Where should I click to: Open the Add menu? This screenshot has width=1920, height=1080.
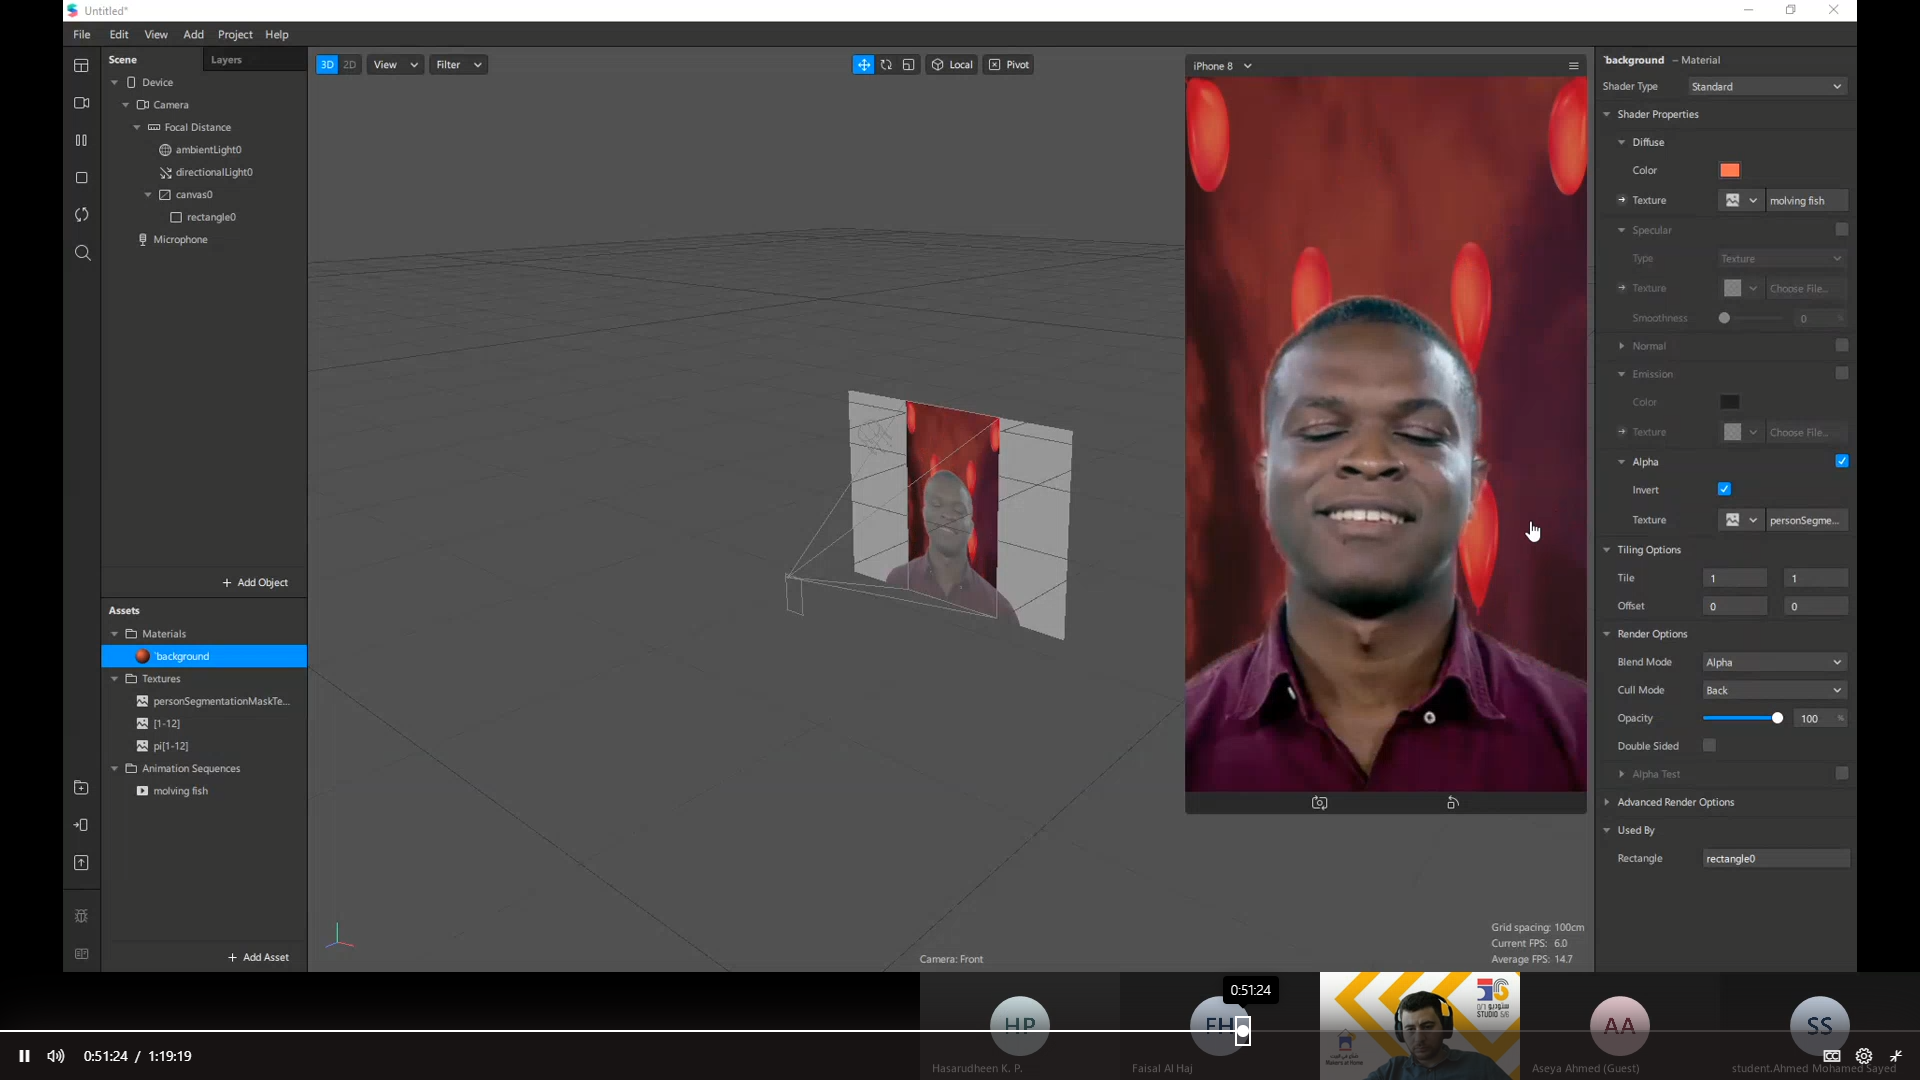(x=193, y=34)
